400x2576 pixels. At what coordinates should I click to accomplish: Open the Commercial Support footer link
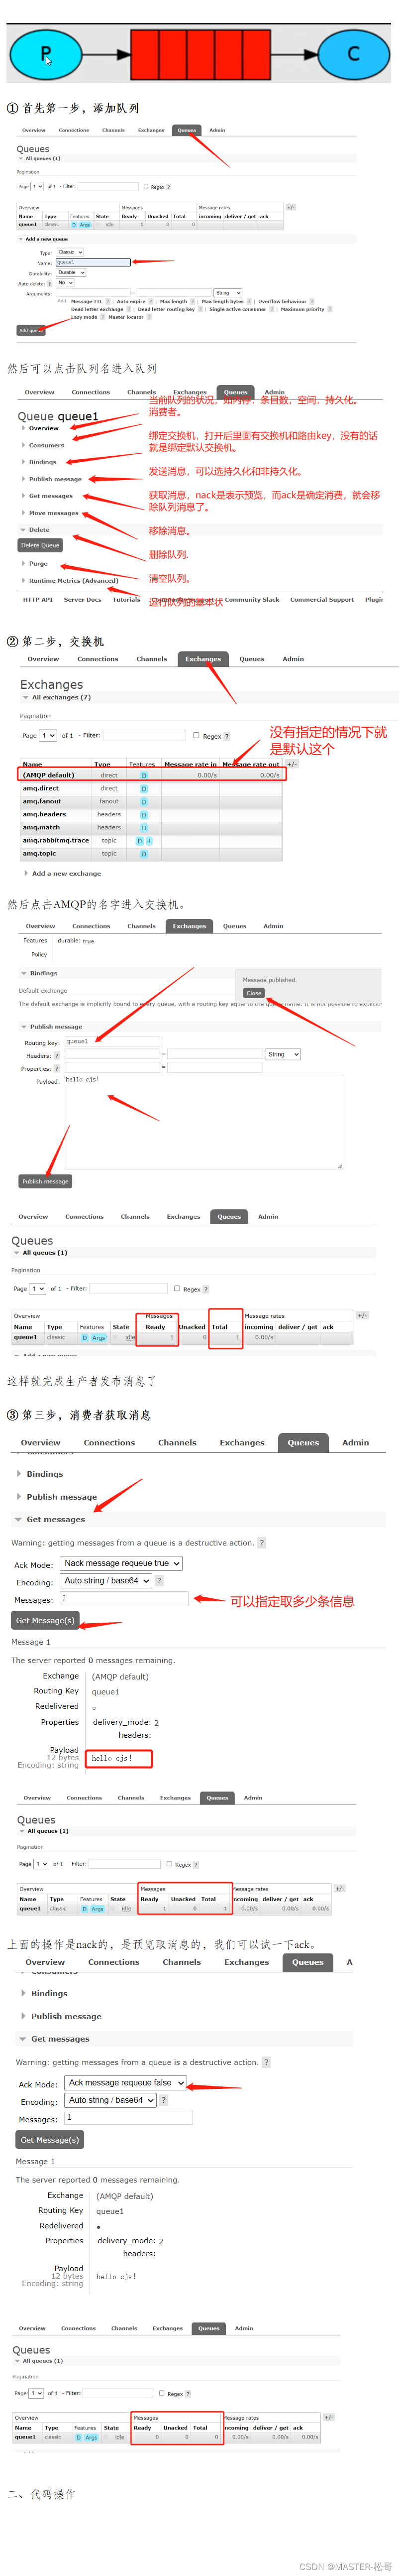(322, 600)
